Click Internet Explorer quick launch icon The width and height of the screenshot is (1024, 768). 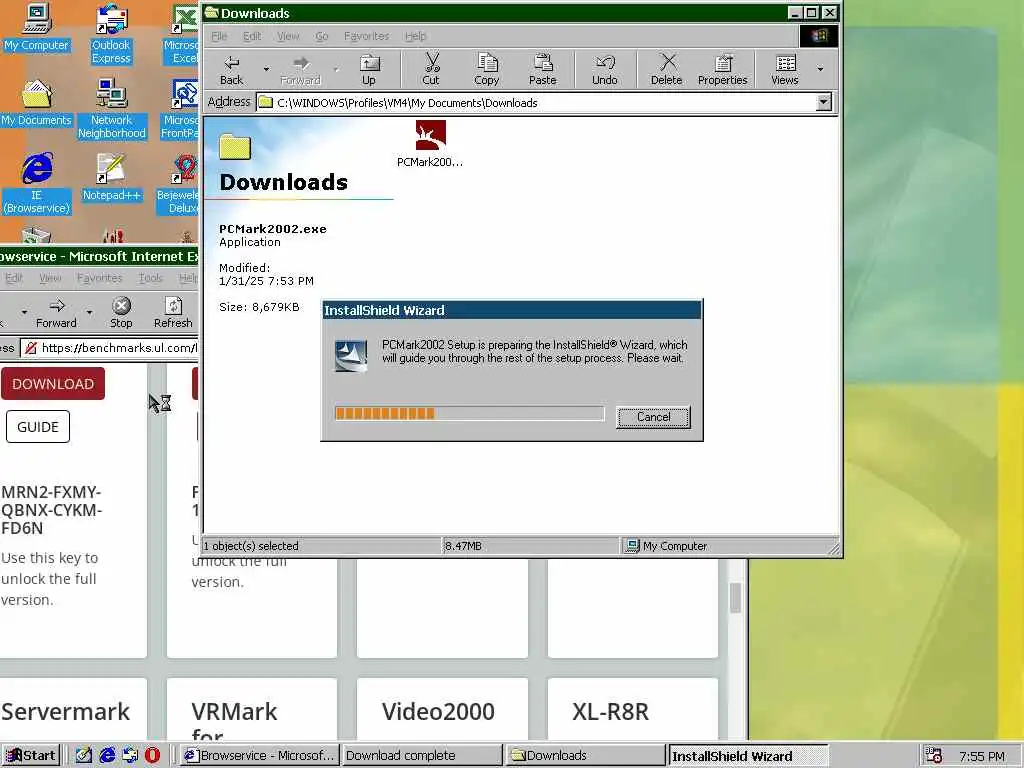pos(107,756)
